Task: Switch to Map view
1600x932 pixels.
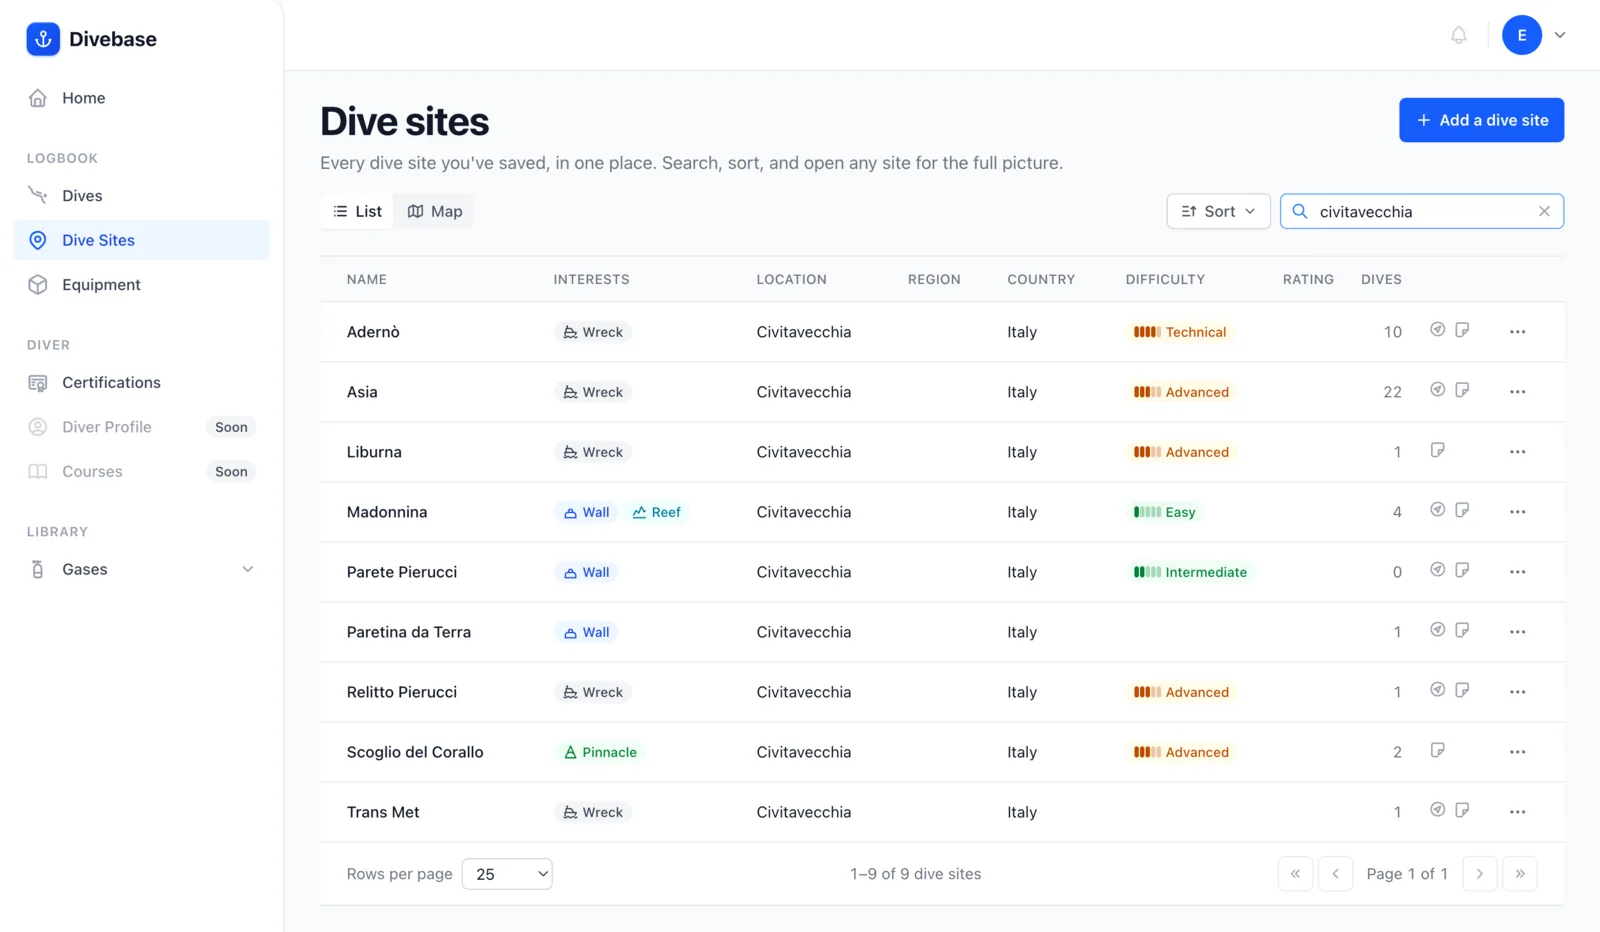Action: coord(435,211)
